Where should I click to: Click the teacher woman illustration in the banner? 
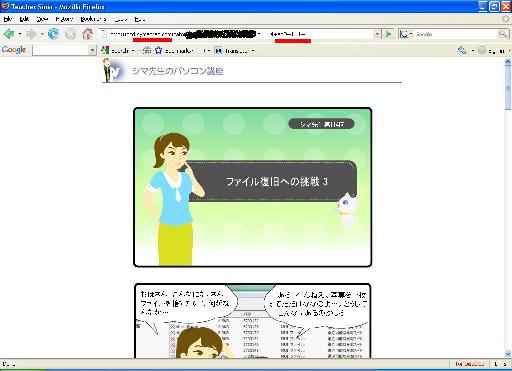pyautogui.click(x=173, y=199)
